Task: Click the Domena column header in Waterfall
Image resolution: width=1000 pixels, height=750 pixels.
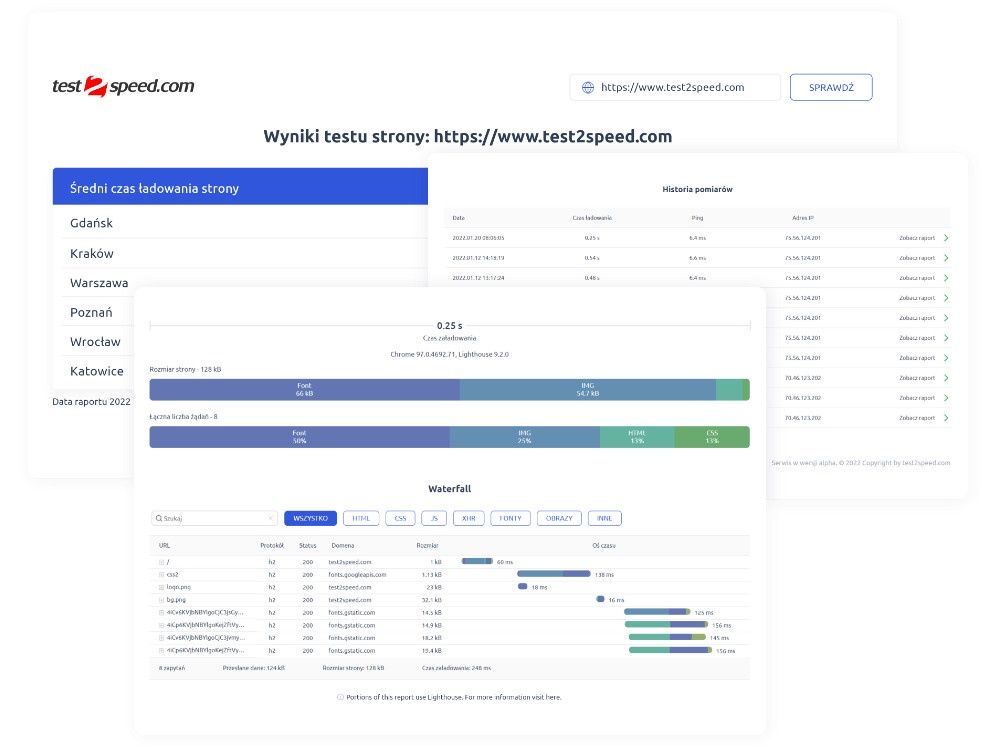Action: [x=342, y=546]
